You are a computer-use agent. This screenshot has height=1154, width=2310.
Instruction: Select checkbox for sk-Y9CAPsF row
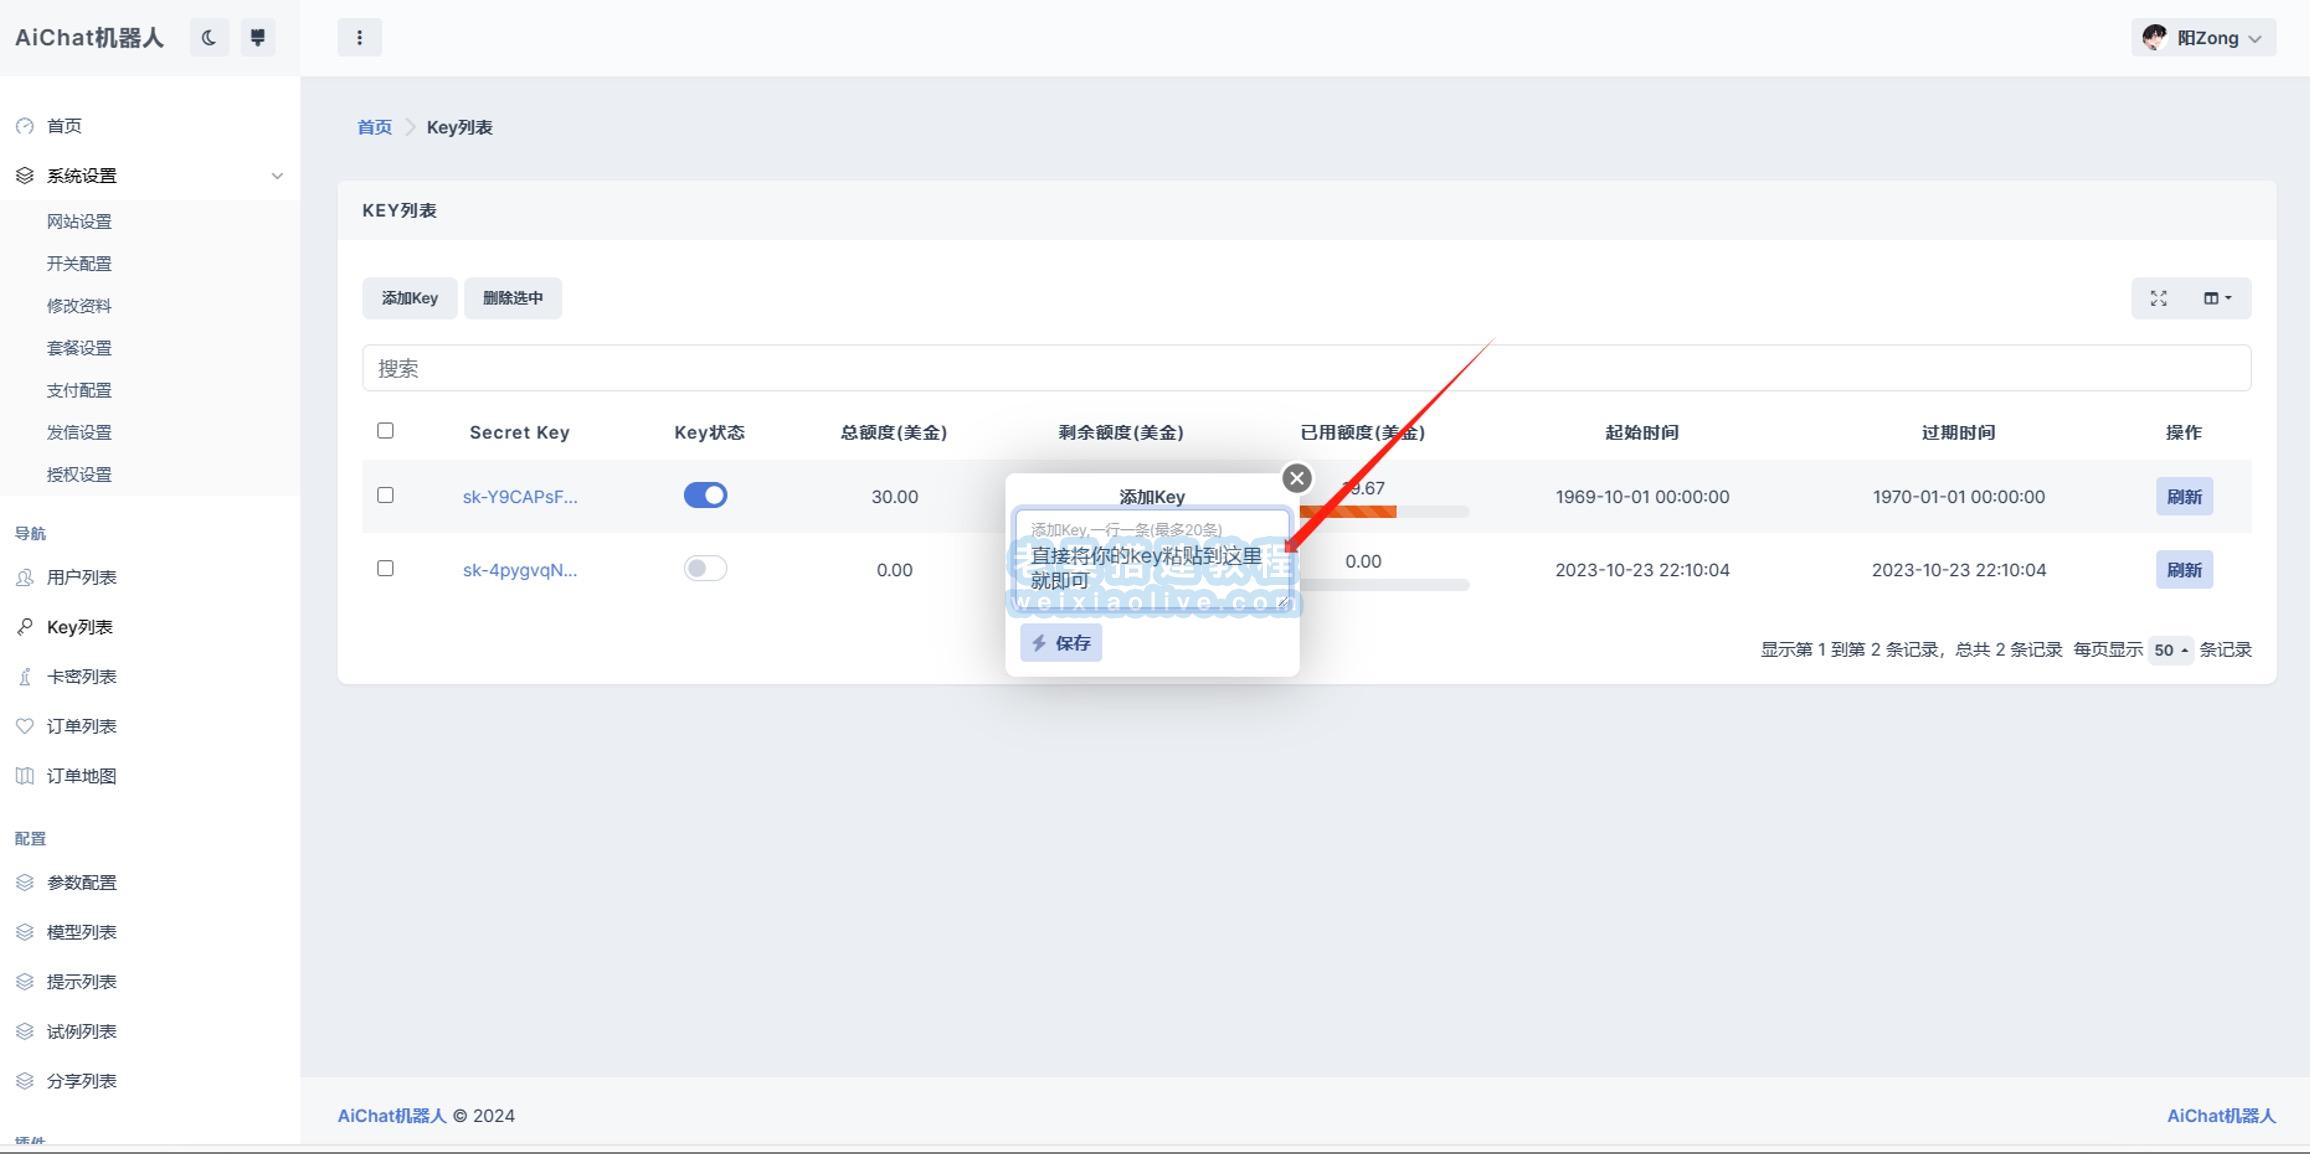[385, 495]
